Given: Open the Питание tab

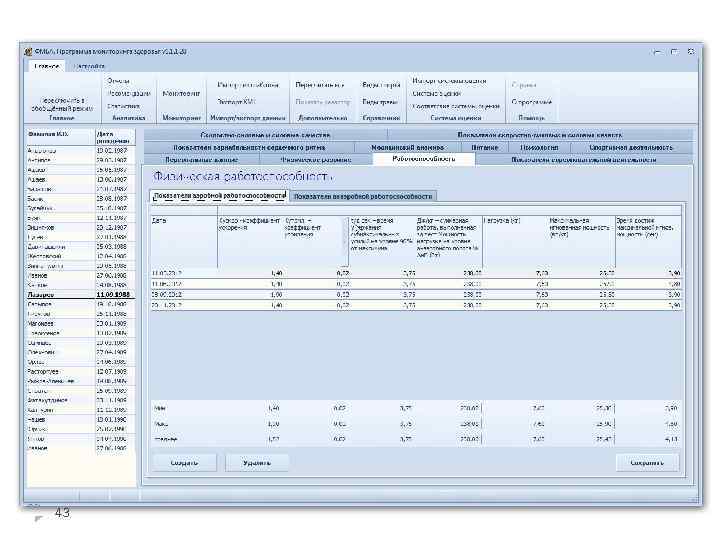Looking at the screenshot, I should [484, 147].
